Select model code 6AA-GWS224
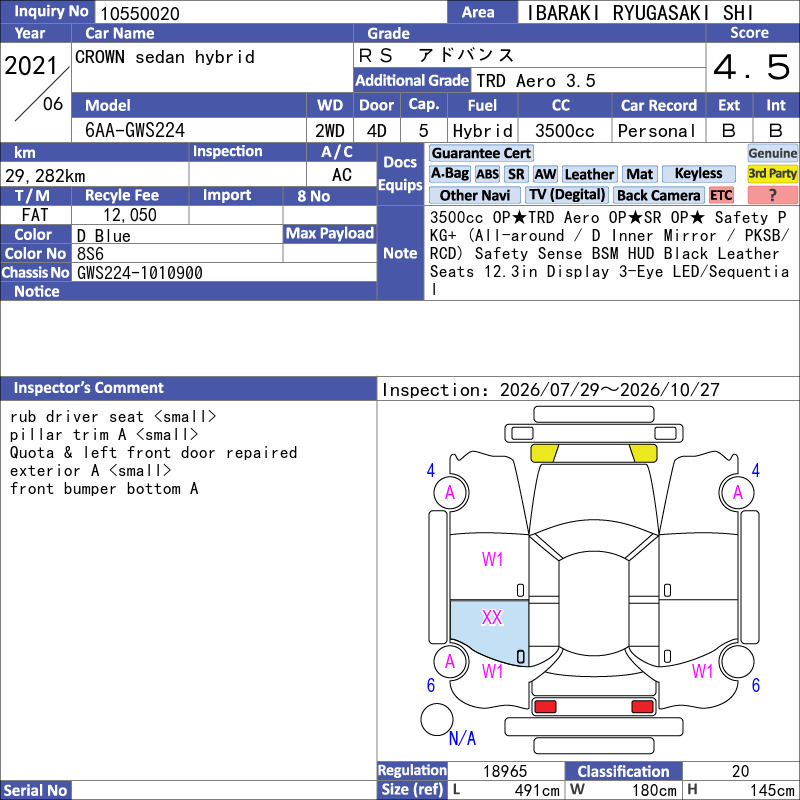This screenshot has width=800, height=800. coord(135,131)
